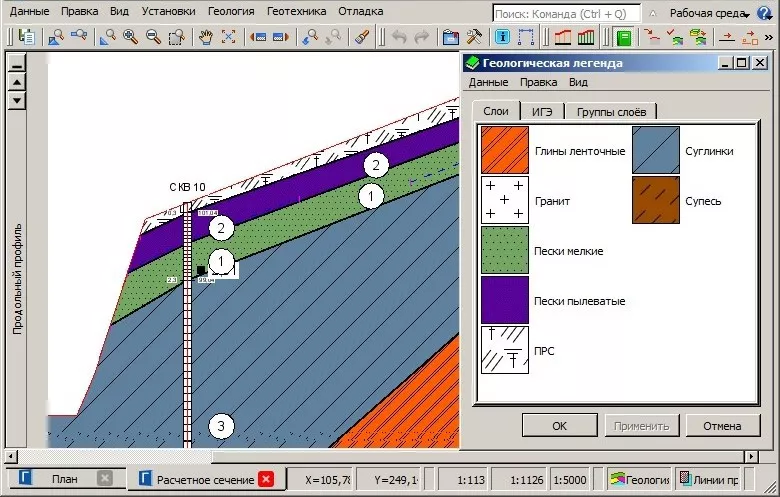Click the undo arrow icon
Screen dimensions: 780x497
[x=399, y=37]
